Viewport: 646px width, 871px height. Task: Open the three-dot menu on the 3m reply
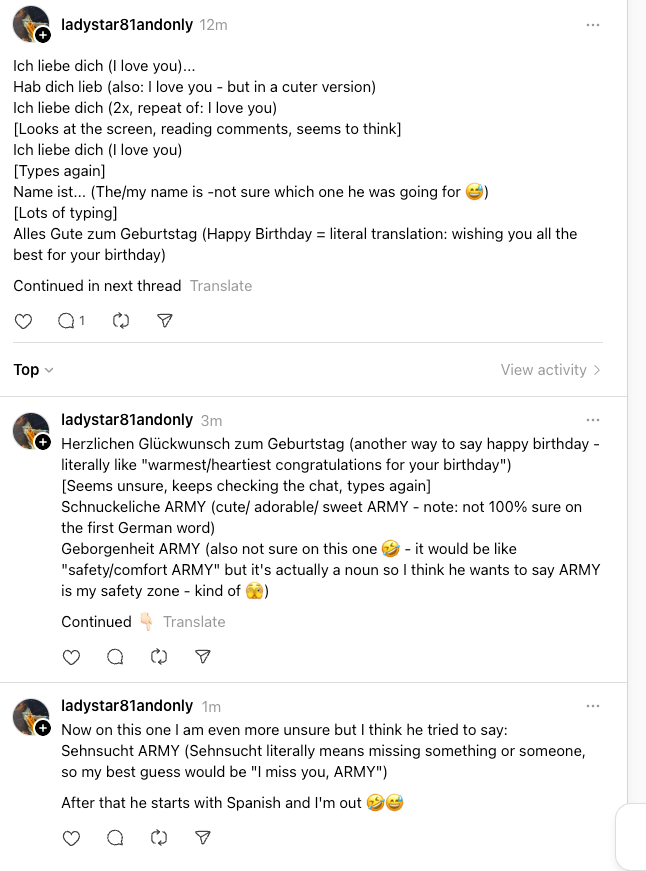pos(593,421)
